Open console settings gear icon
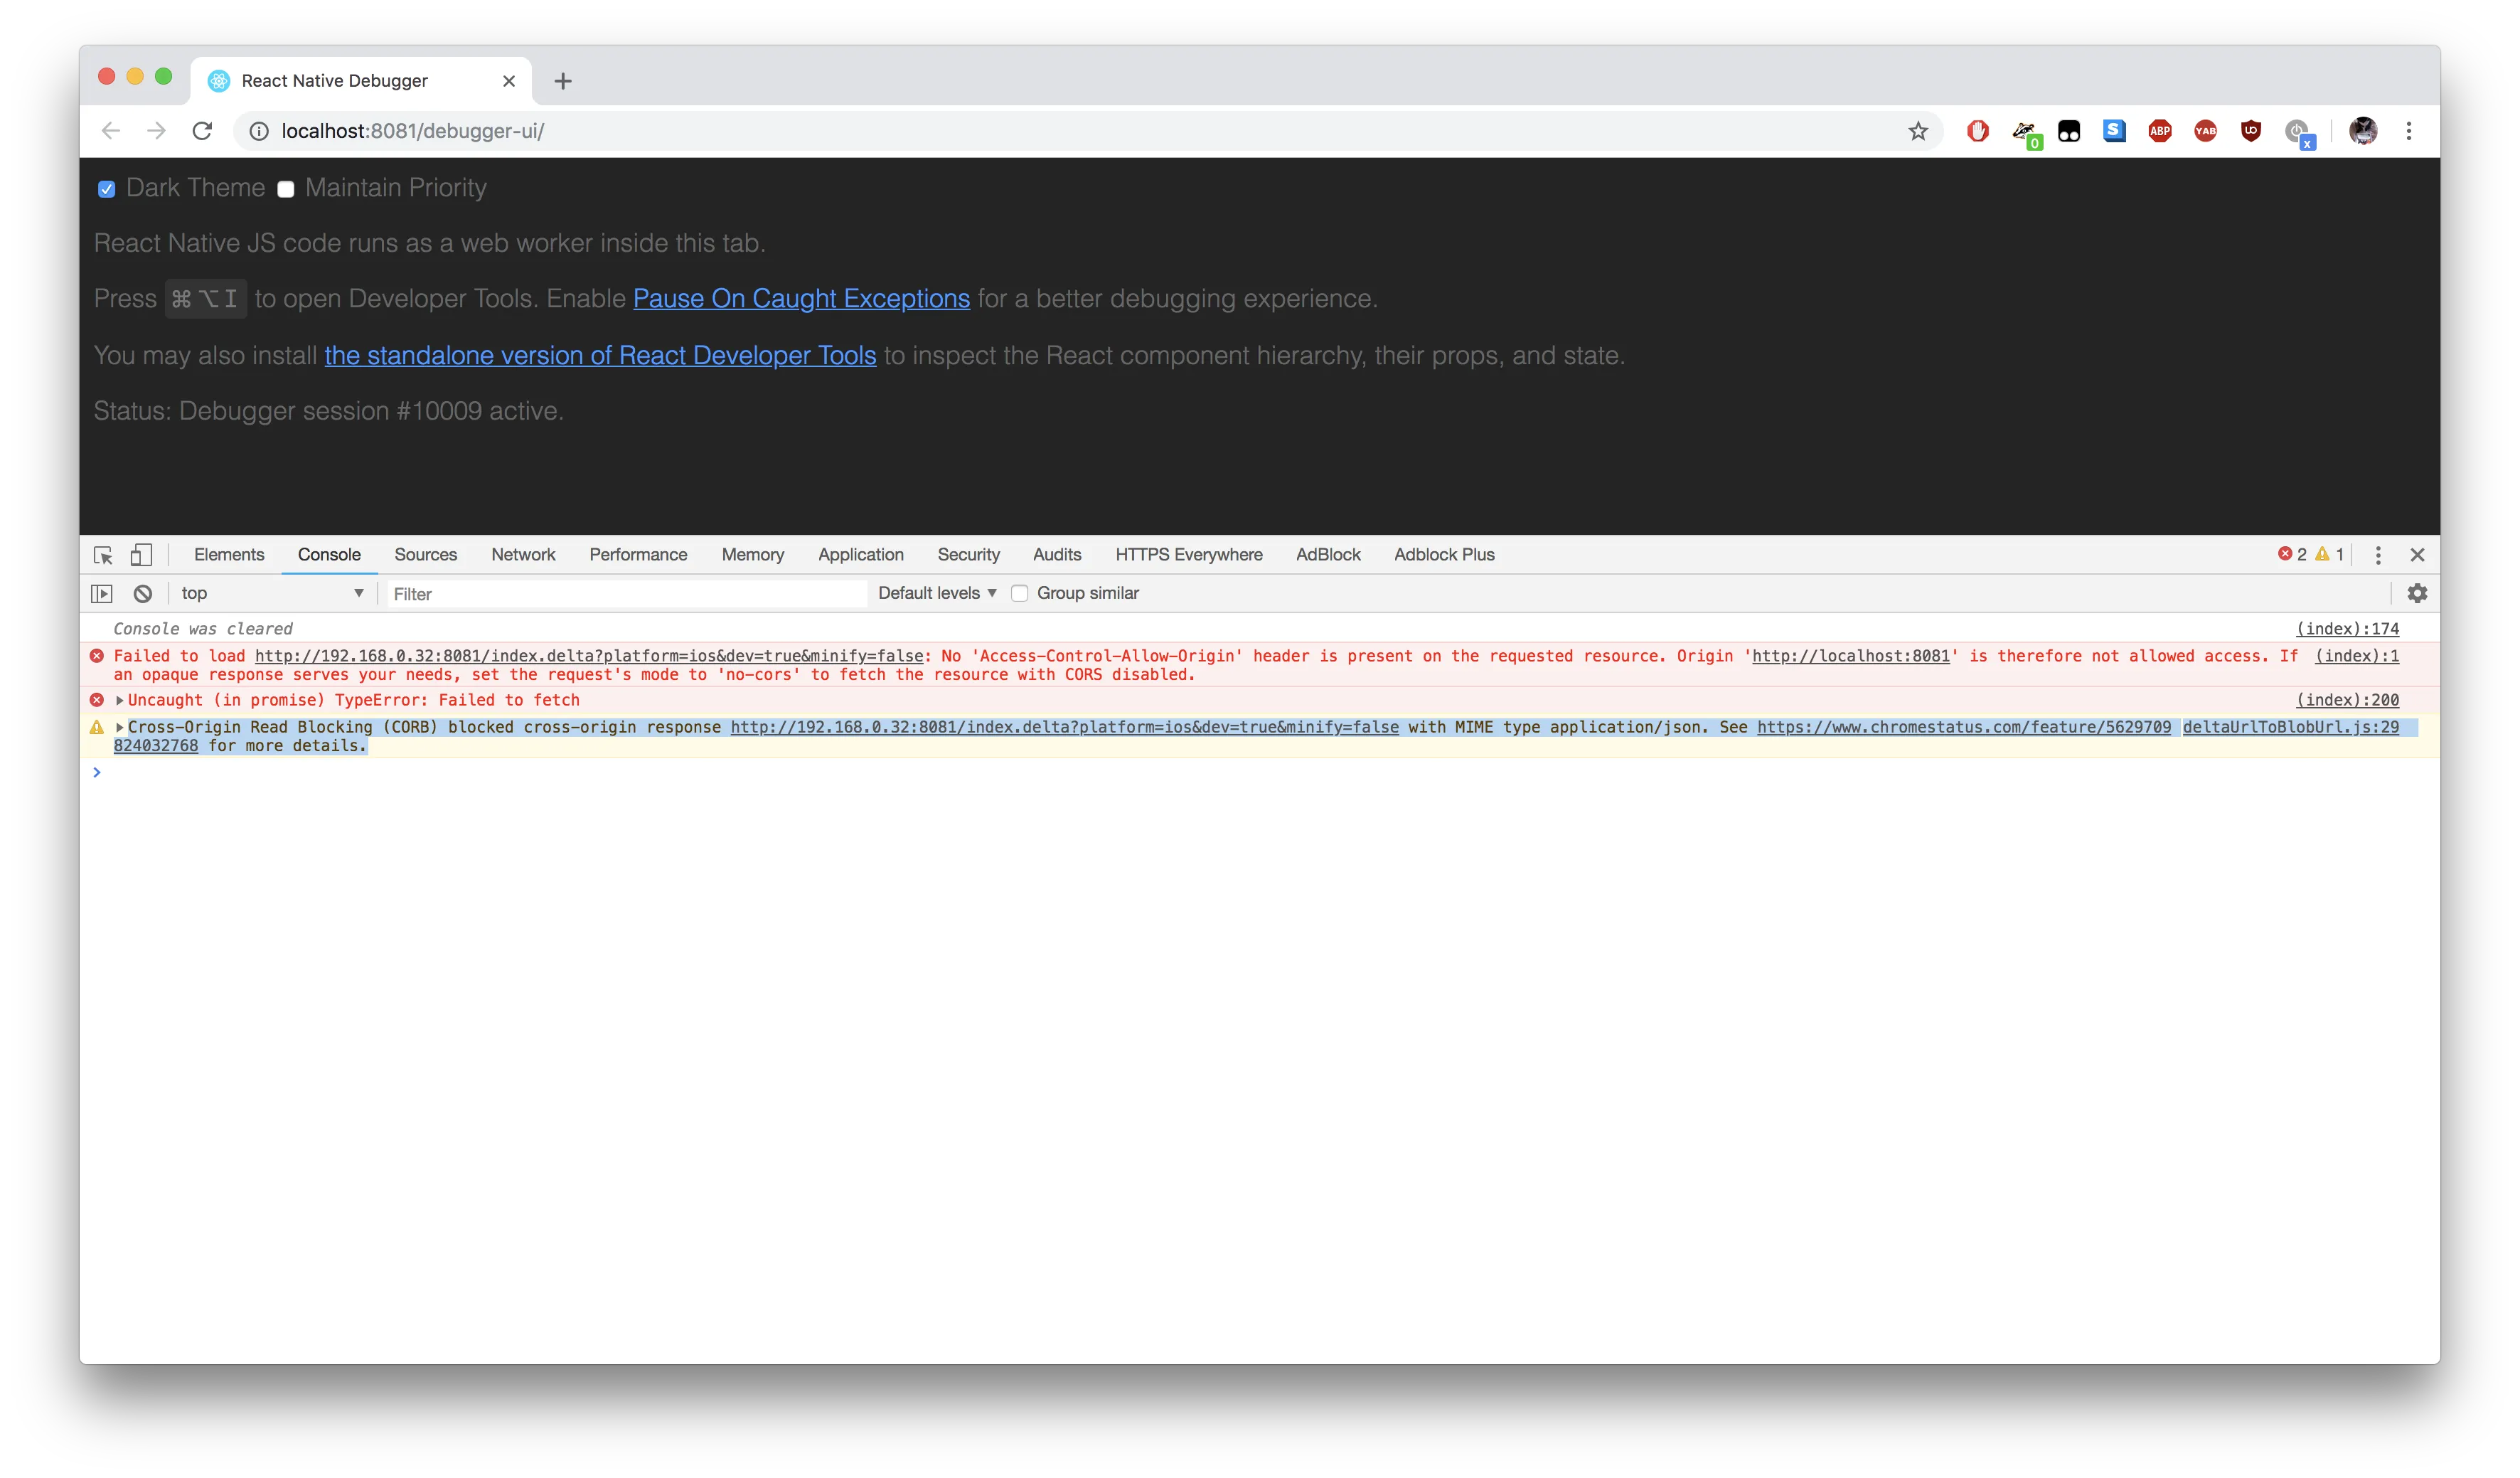This screenshot has height=1478, width=2520. pyautogui.click(x=2416, y=593)
